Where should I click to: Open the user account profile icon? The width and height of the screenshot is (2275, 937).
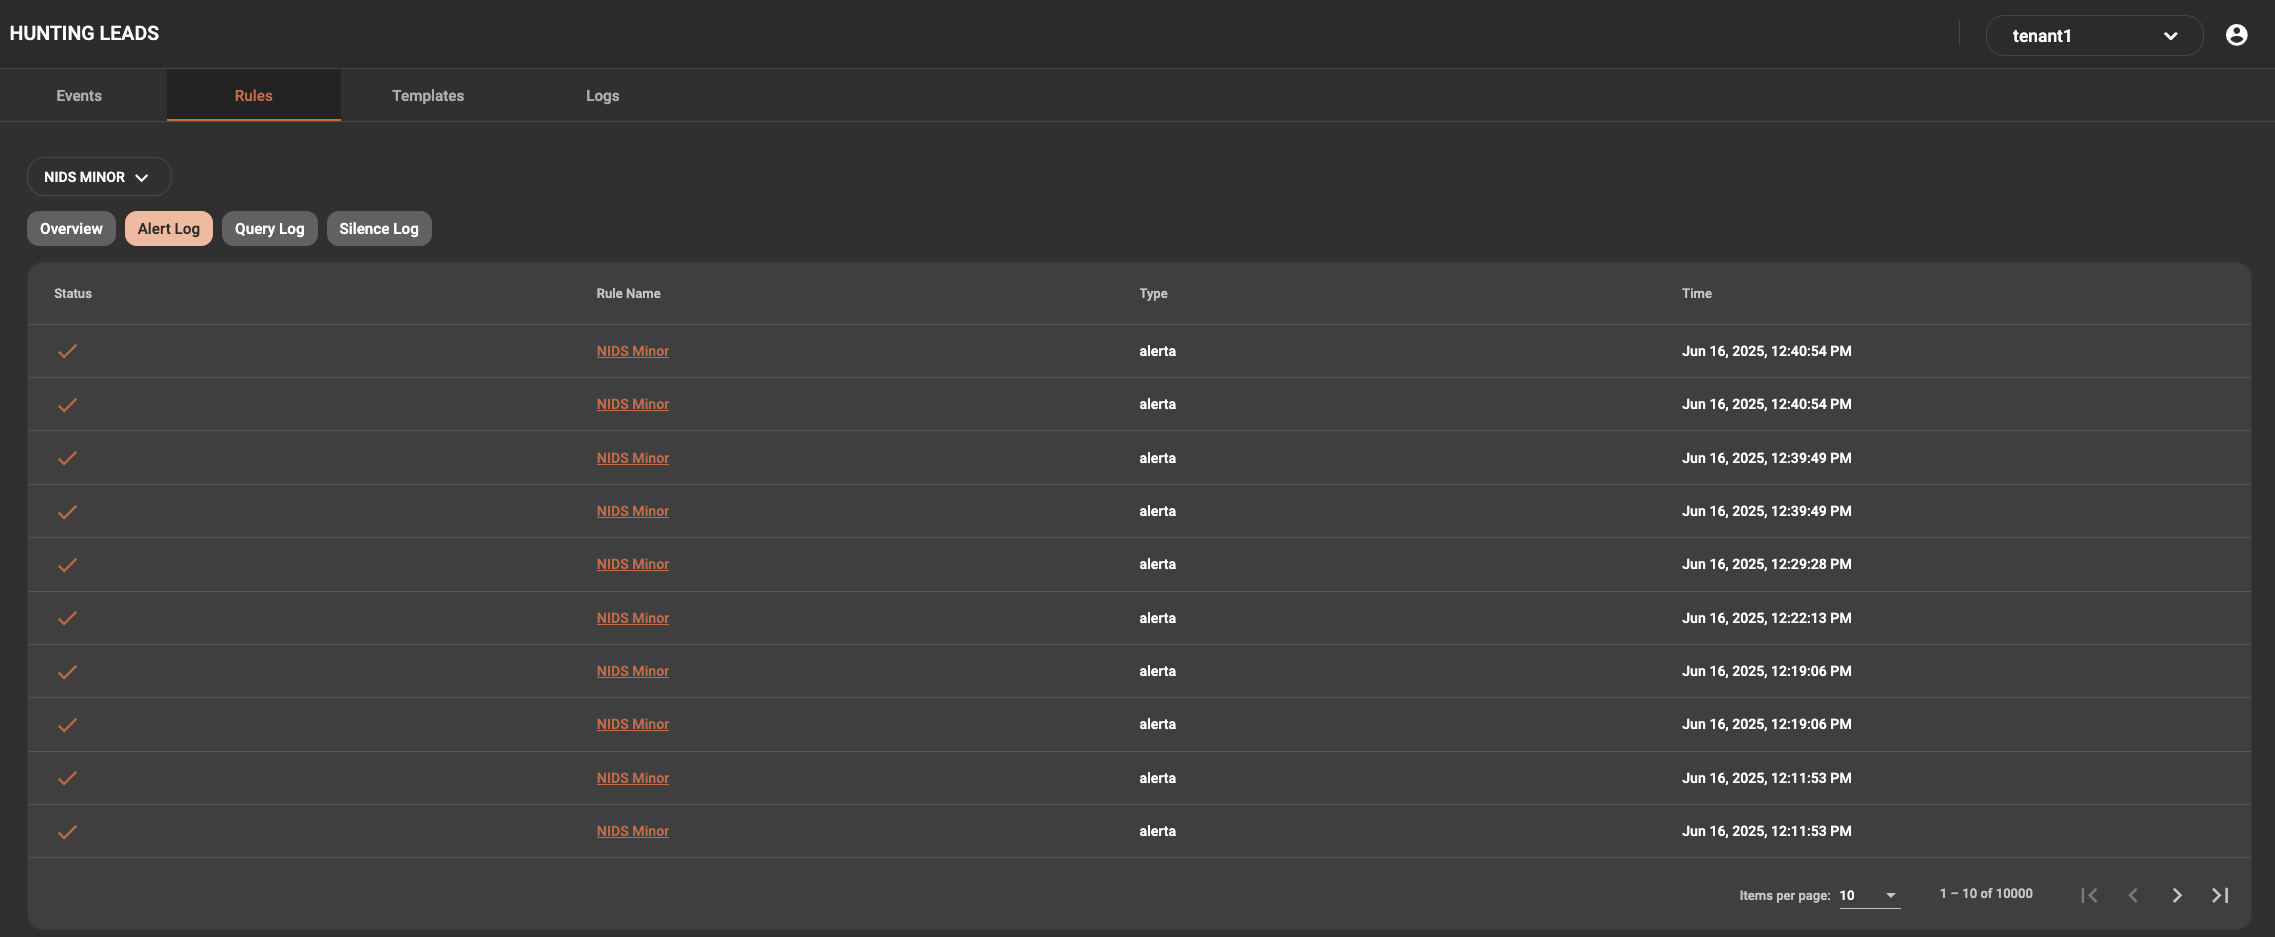coord(2236,35)
